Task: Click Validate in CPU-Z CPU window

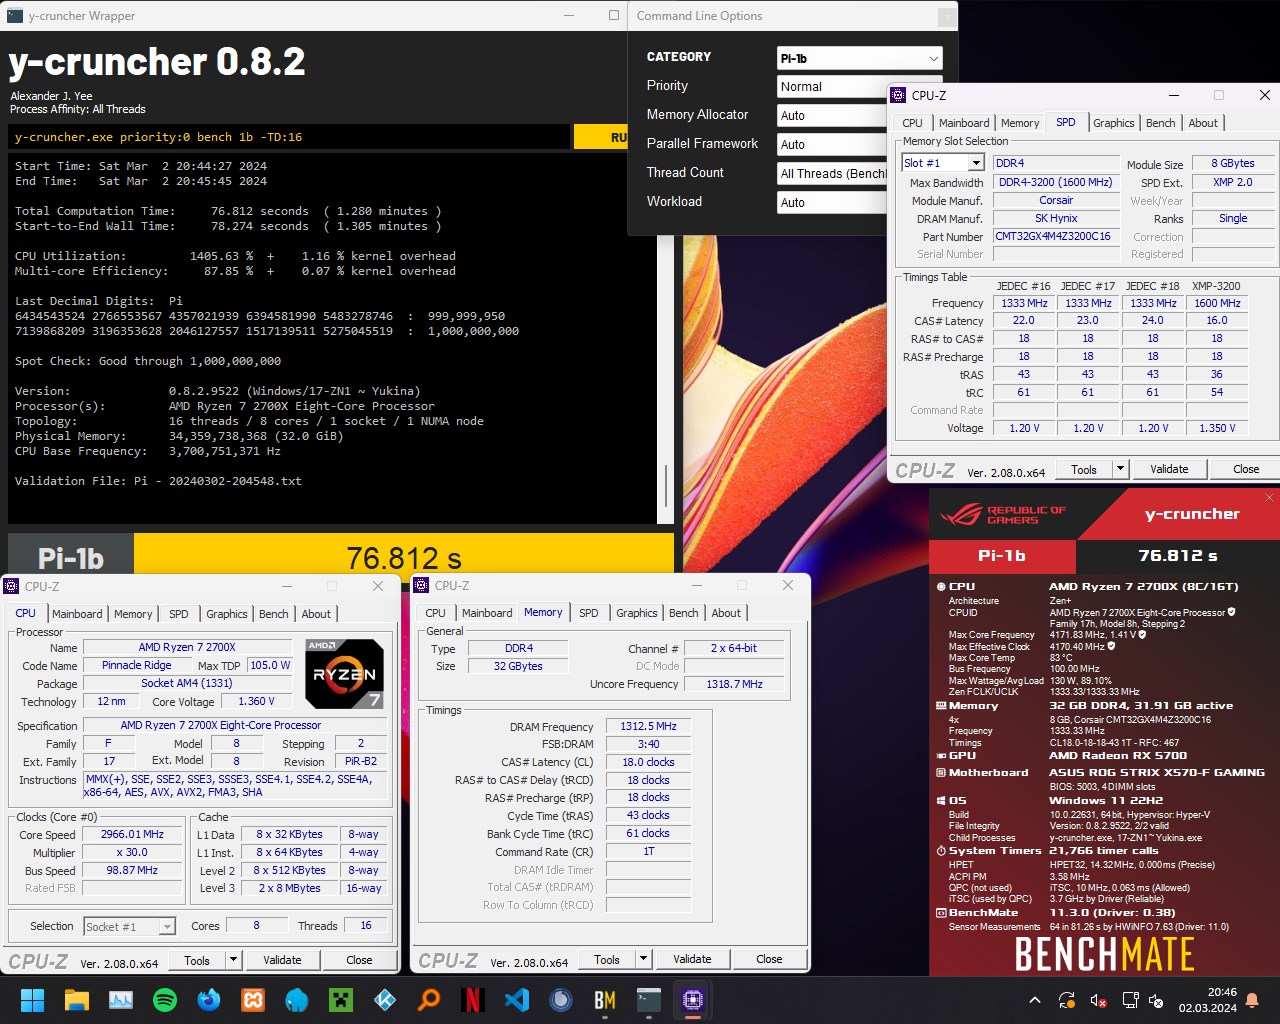Action: (282, 960)
